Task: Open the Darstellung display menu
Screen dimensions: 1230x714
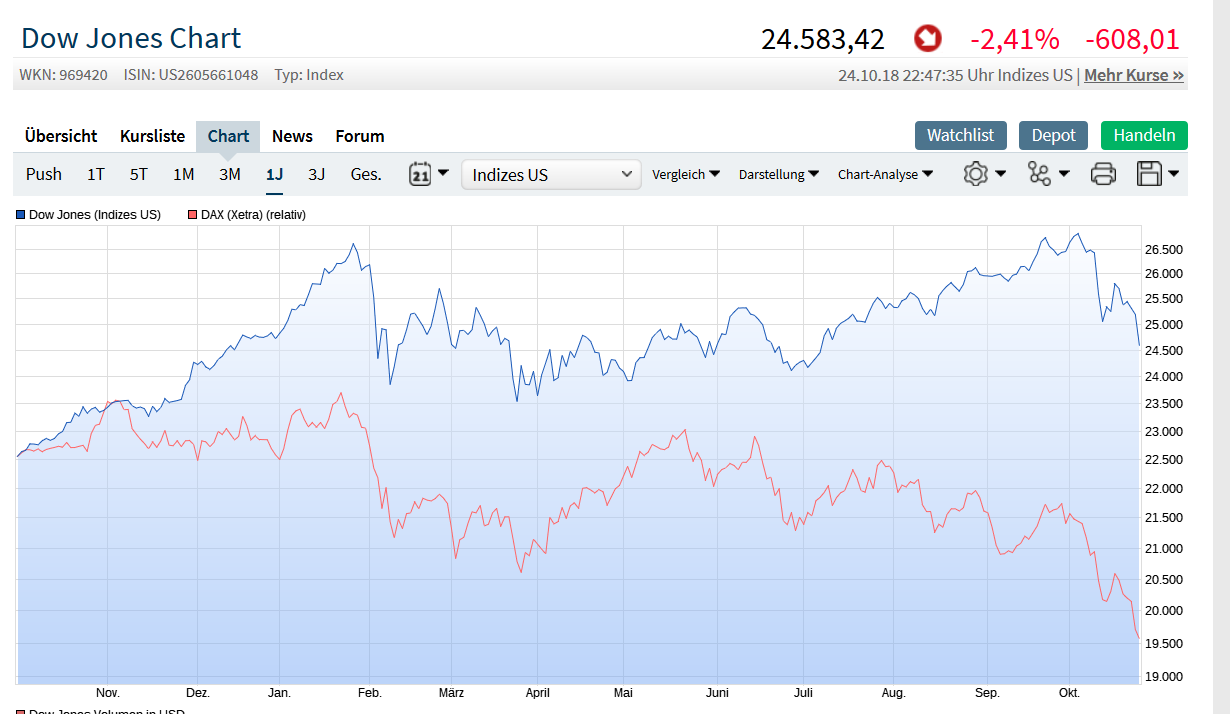Action: pos(779,174)
